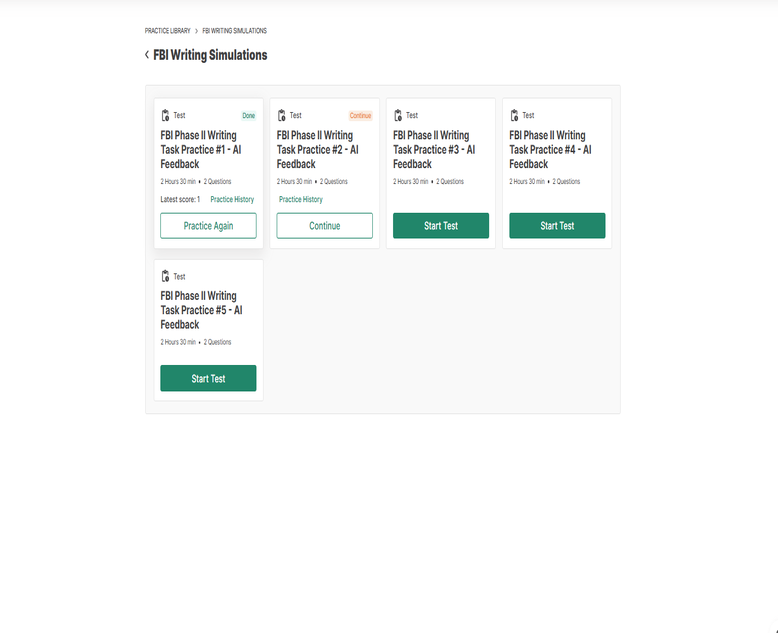
Task: Click the clipboard test icon on Practice #4 card
Action: [514, 116]
